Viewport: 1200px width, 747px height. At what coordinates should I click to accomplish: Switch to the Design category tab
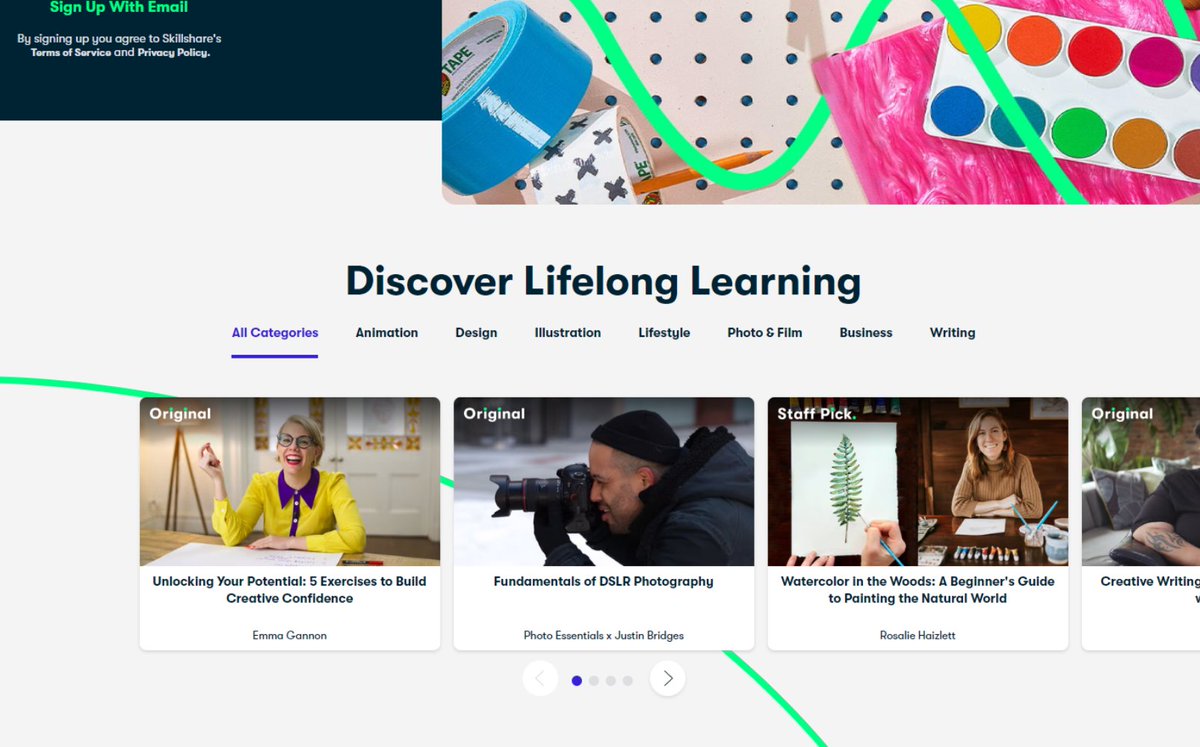pyautogui.click(x=476, y=333)
